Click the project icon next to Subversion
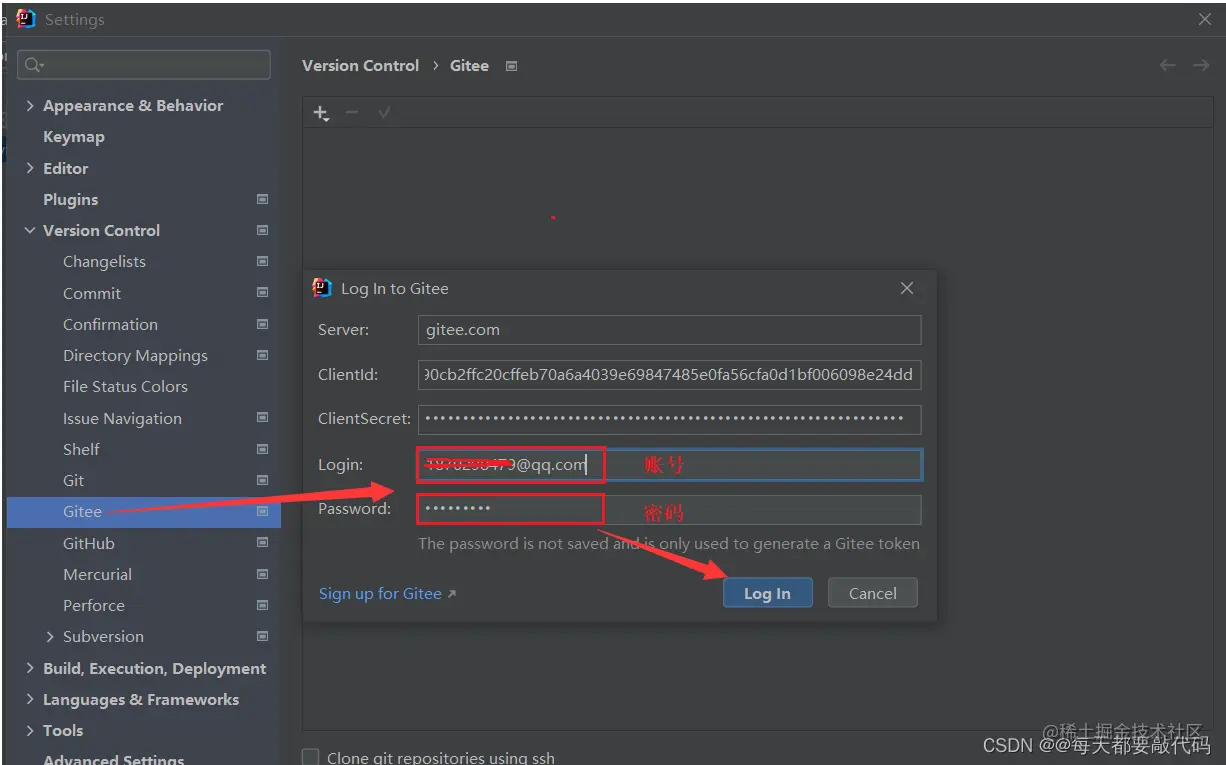 (262, 636)
